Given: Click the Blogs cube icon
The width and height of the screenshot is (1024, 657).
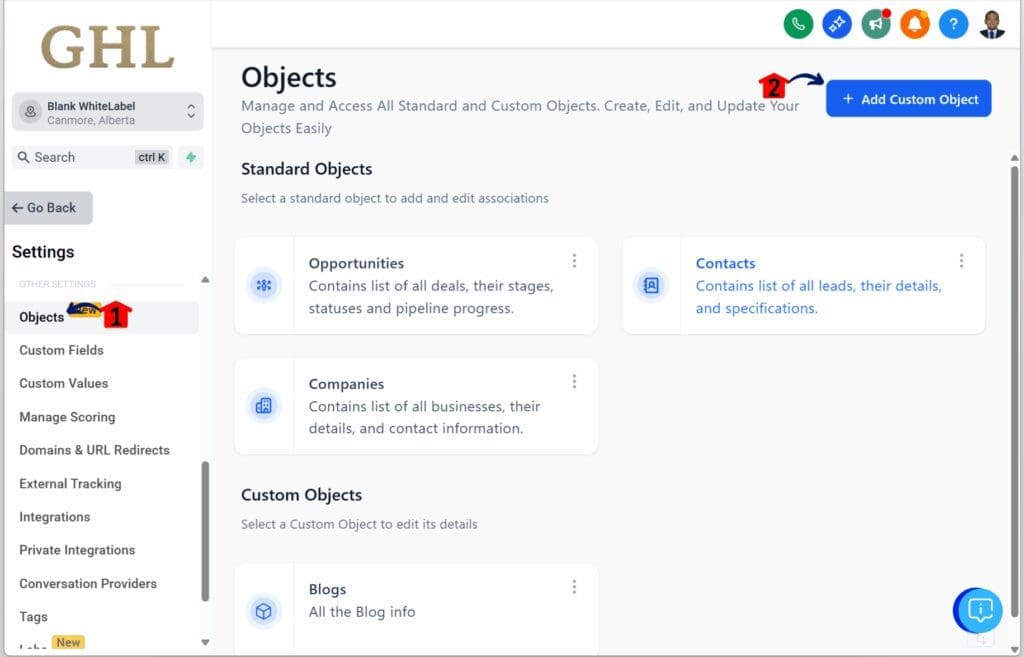Looking at the screenshot, I should click(264, 611).
